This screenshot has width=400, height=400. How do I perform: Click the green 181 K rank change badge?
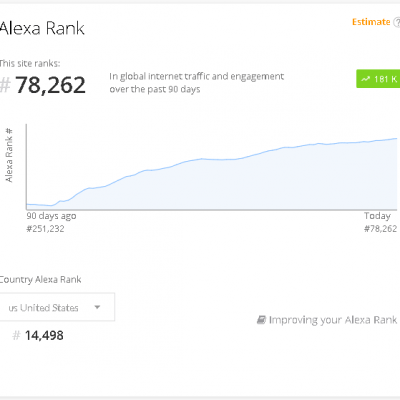(x=378, y=79)
